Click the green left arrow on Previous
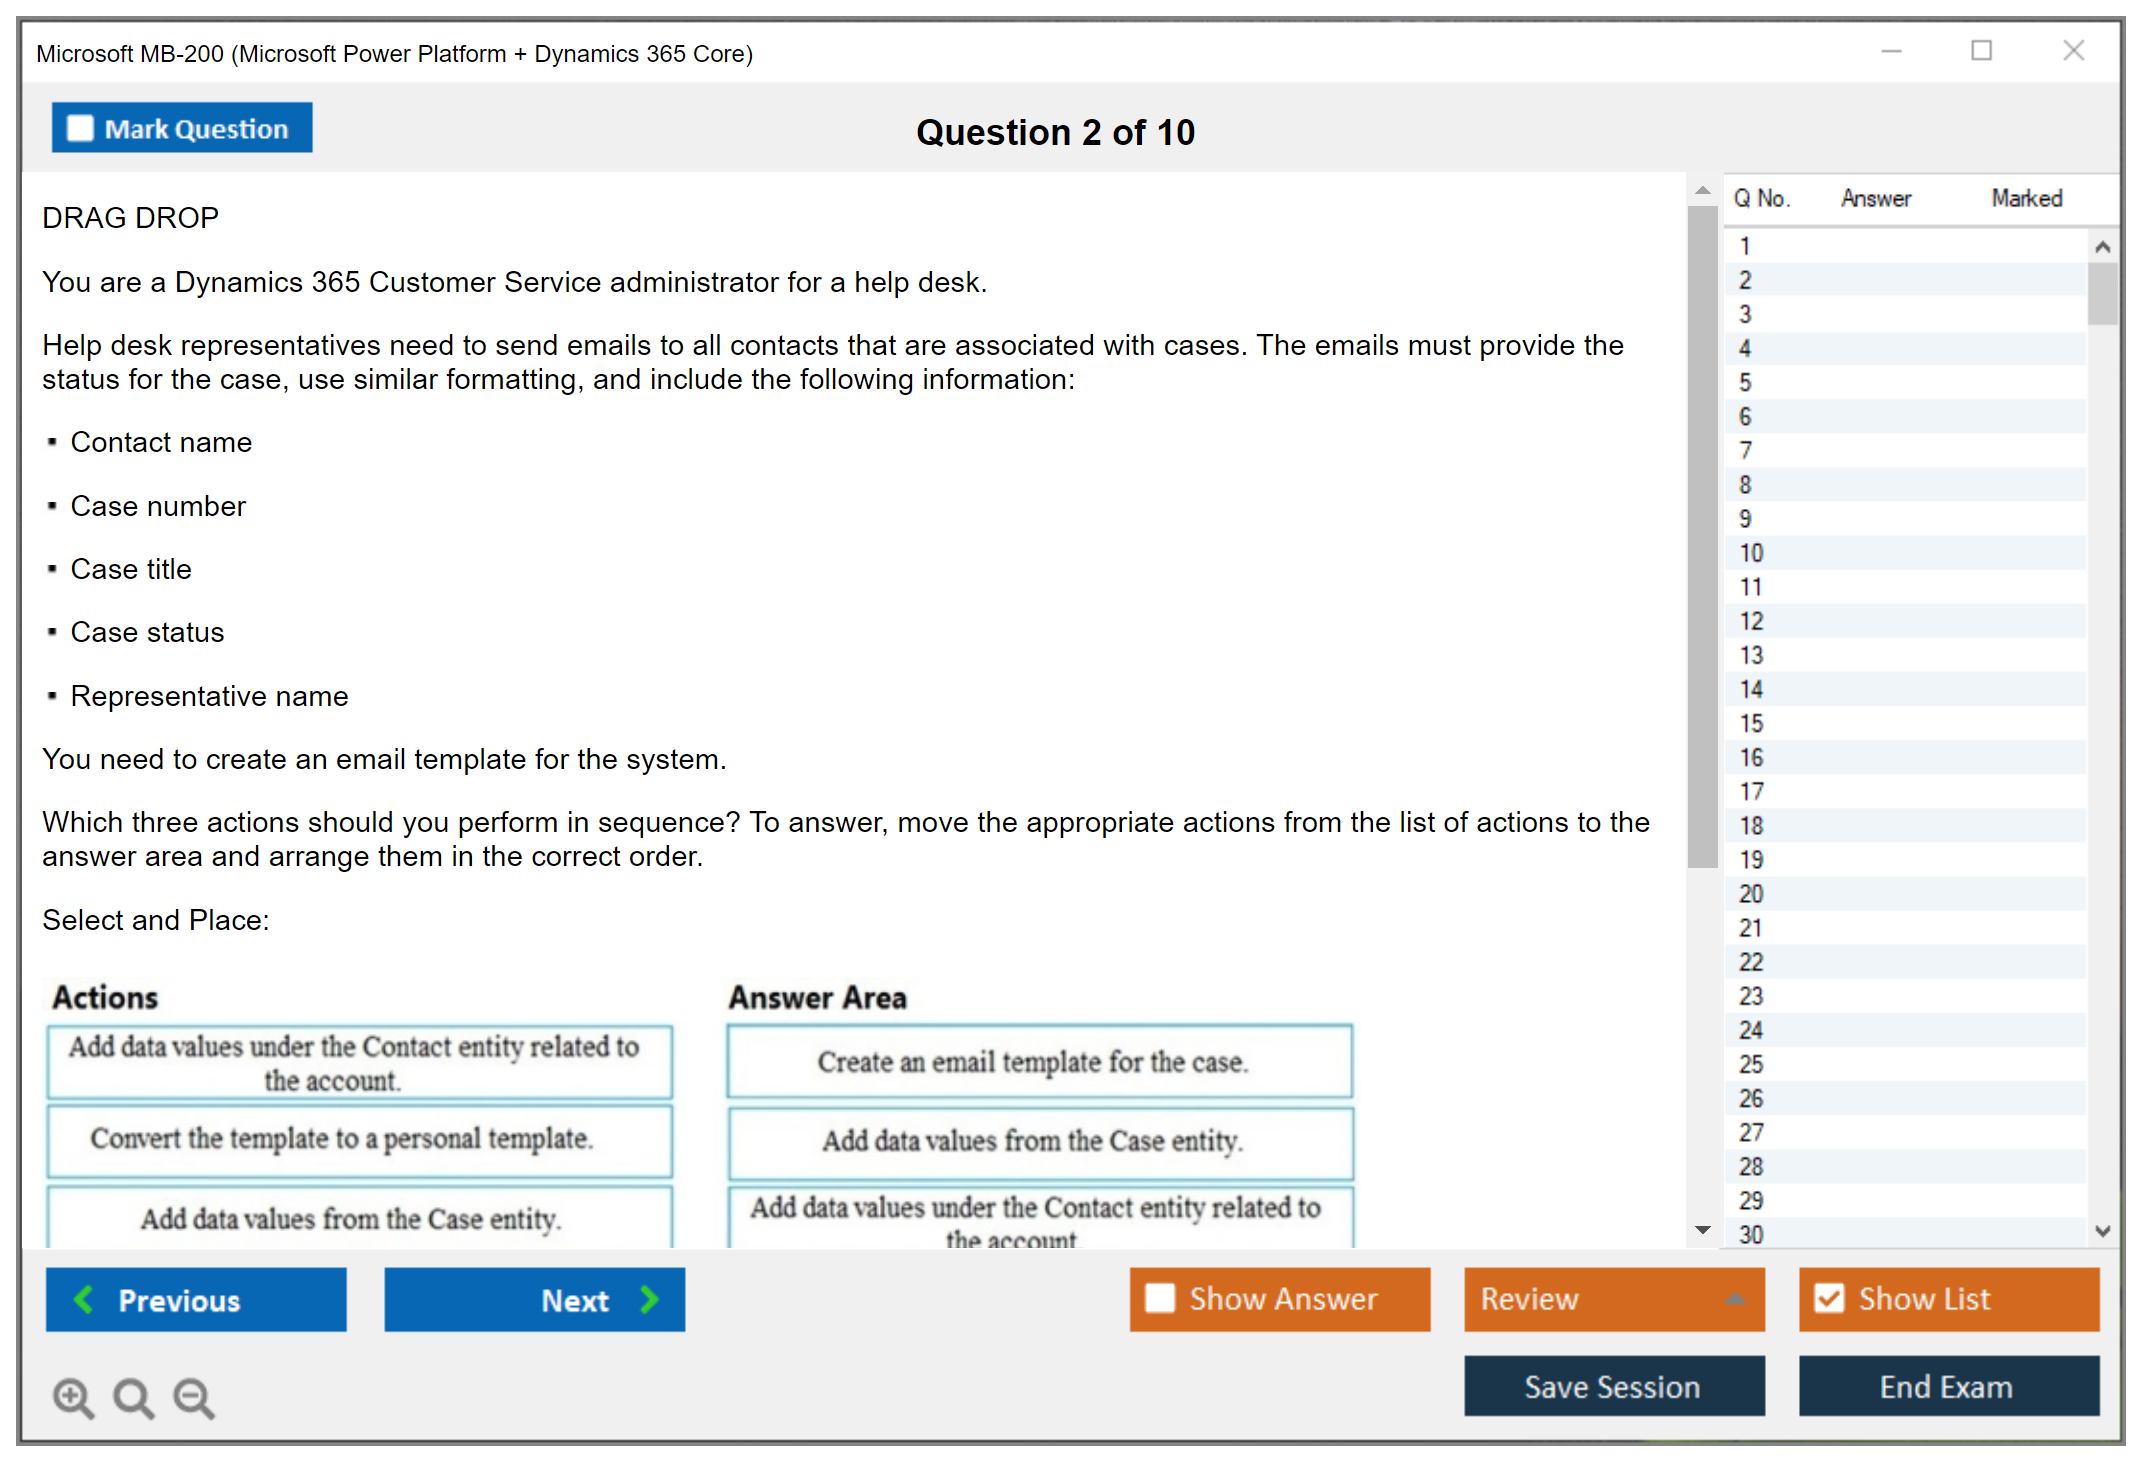Image resolution: width=2150 pixels, height=1470 pixels. (85, 1299)
